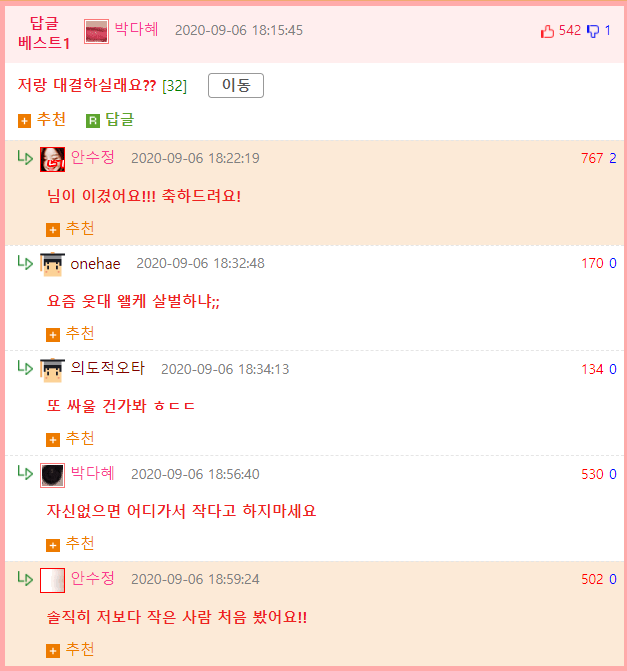This screenshot has height=671, width=627.
Task: Click the reply arrow icon beside onehae
Action: (x=25, y=262)
